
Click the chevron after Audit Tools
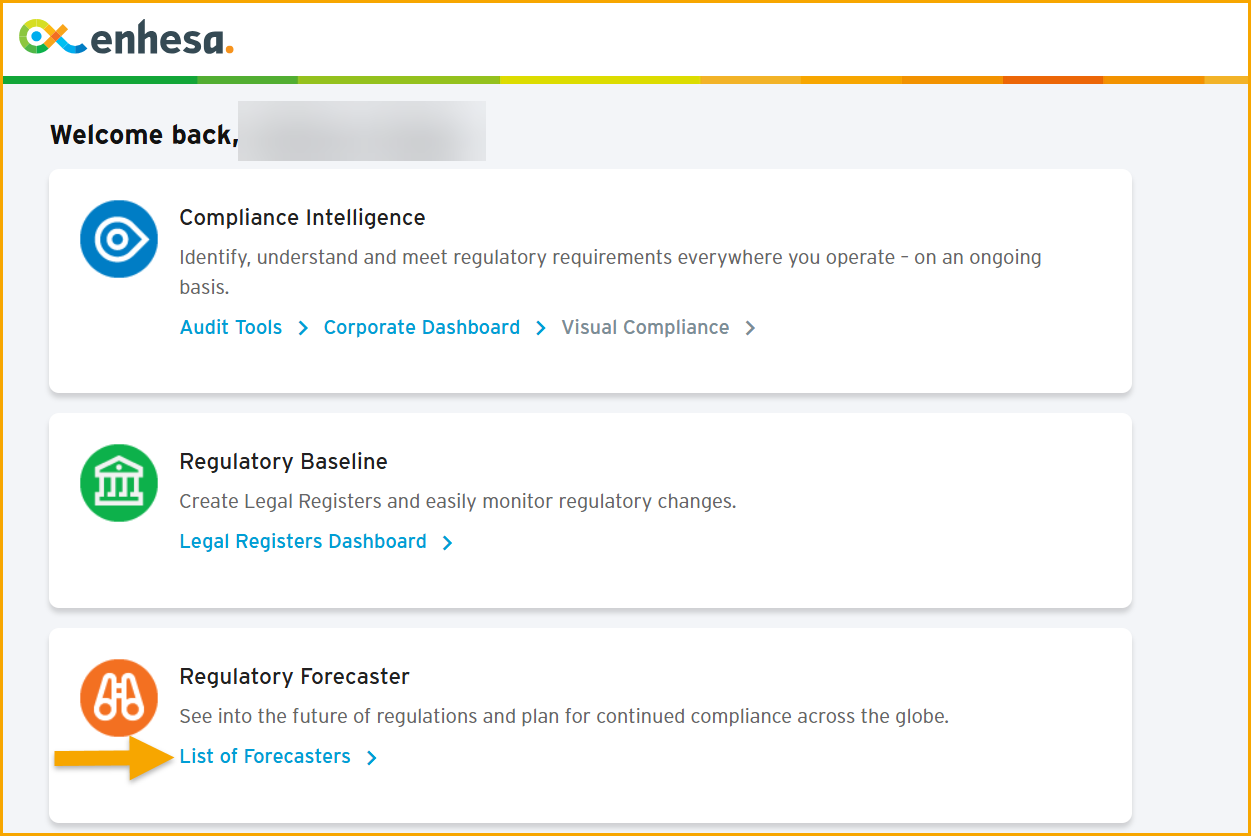click(303, 328)
